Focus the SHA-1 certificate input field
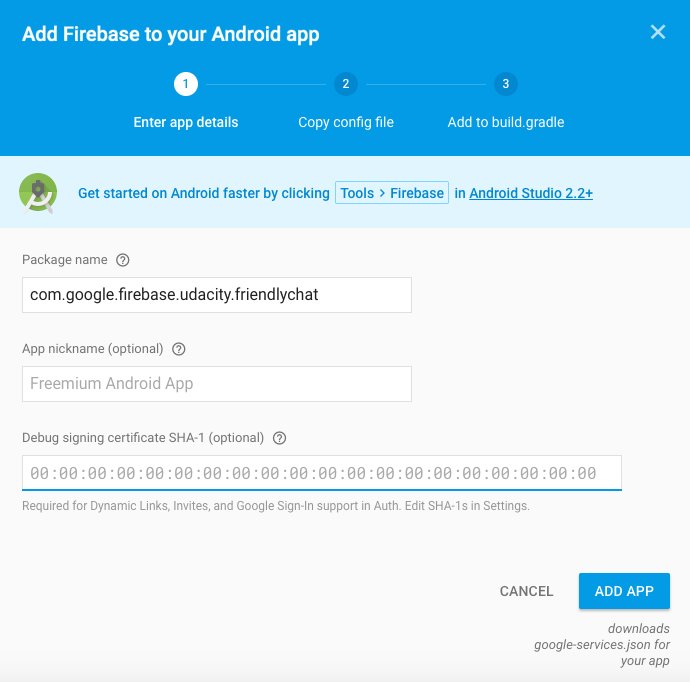 click(322, 473)
